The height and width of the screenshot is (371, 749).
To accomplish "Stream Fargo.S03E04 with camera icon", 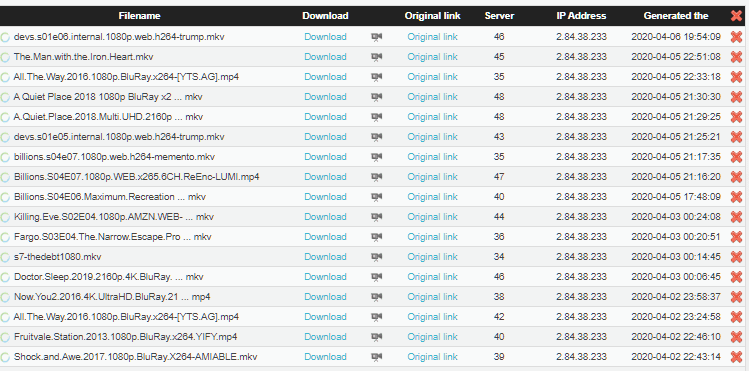I will coord(376,237).
